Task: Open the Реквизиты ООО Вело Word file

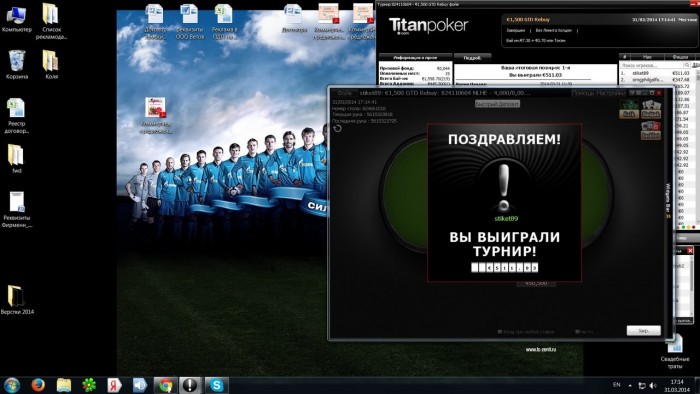Action: [189, 21]
